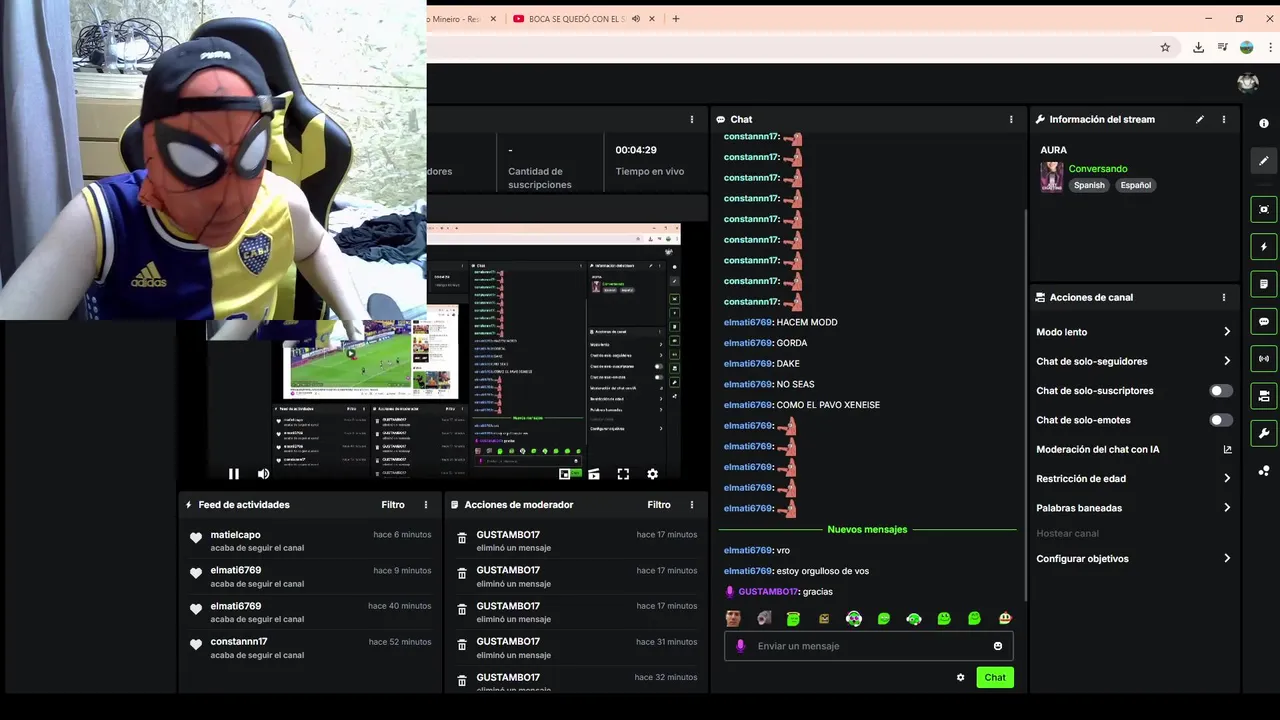Click Spanish language tag
This screenshot has width=1280, height=720.
click(x=1089, y=185)
